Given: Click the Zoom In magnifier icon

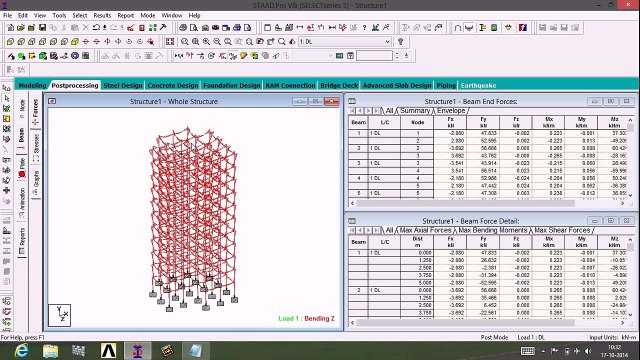Looking at the screenshot, I should click(x=206, y=42).
